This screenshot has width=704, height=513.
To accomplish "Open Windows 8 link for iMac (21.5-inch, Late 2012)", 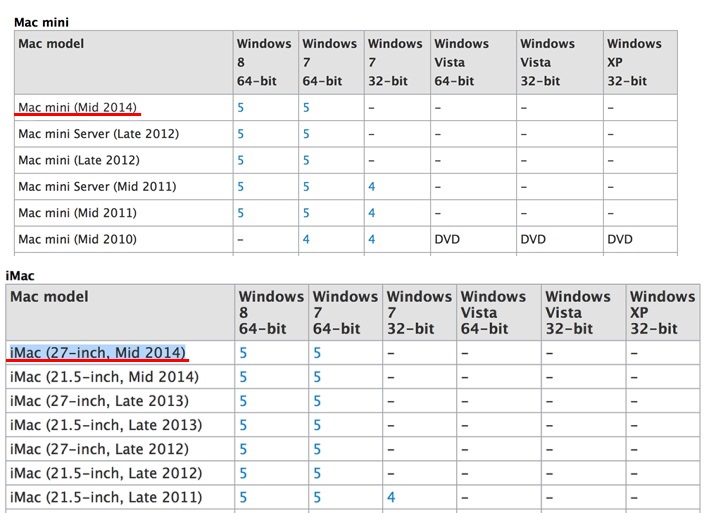I will [x=243, y=473].
